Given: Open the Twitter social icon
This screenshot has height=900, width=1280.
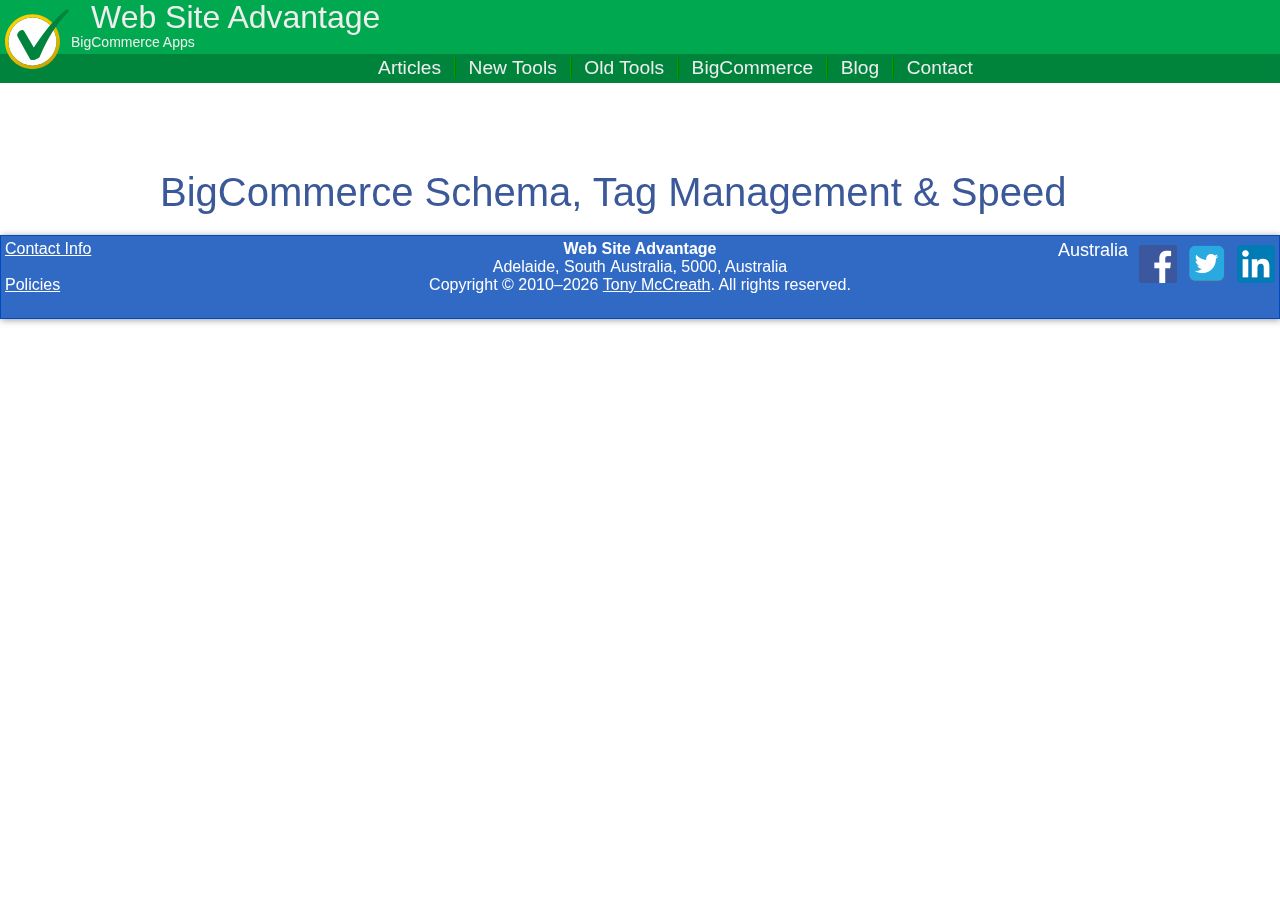Looking at the screenshot, I should [1207, 263].
